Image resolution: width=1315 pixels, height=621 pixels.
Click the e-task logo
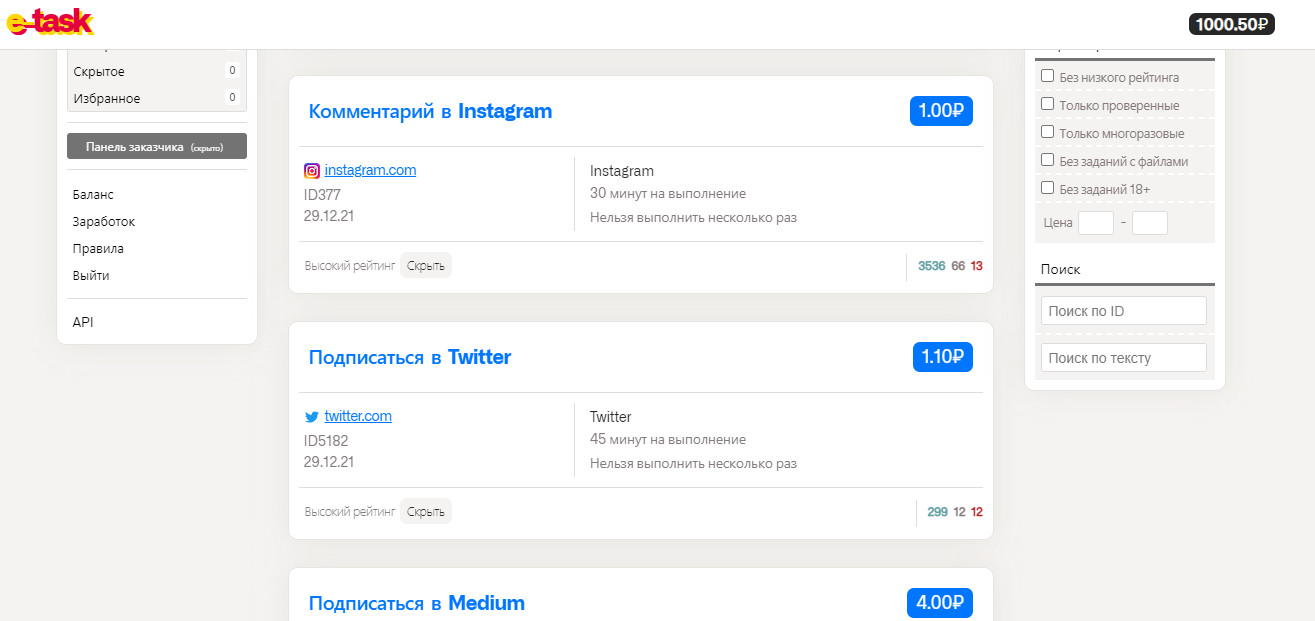(50, 22)
